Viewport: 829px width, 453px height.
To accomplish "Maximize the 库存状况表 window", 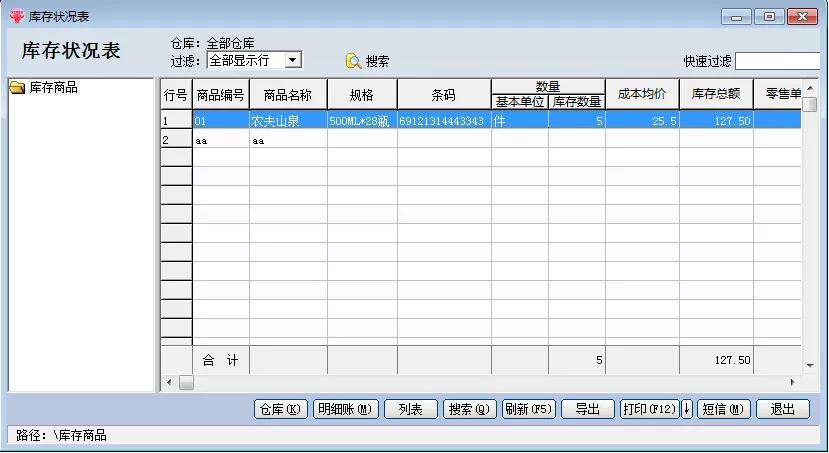I will tap(769, 17).
